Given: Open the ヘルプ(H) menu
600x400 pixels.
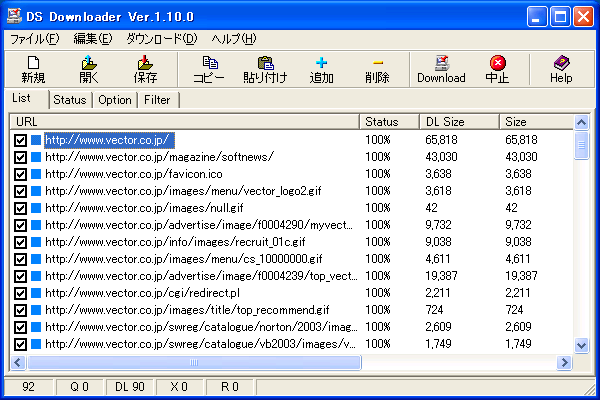Looking at the screenshot, I should 234,39.
